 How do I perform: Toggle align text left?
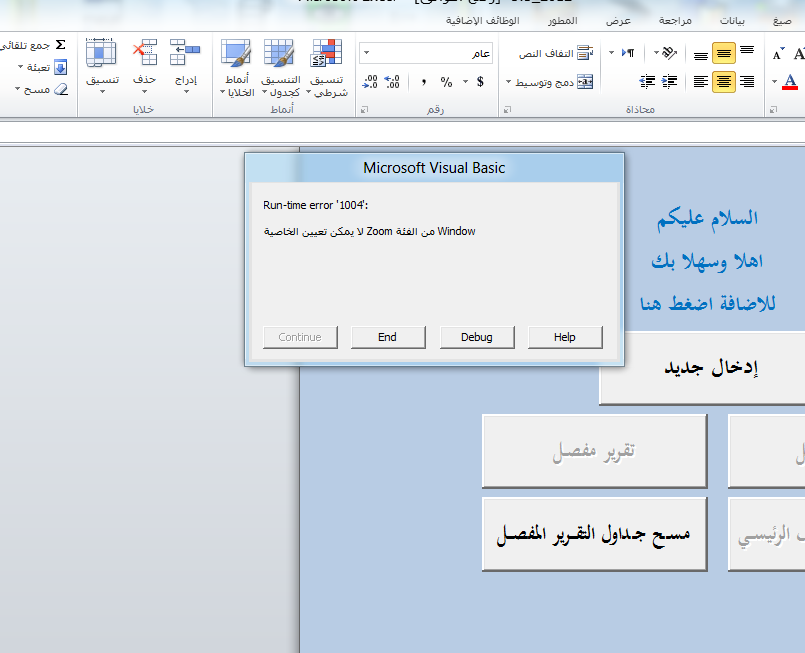point(701,82)
